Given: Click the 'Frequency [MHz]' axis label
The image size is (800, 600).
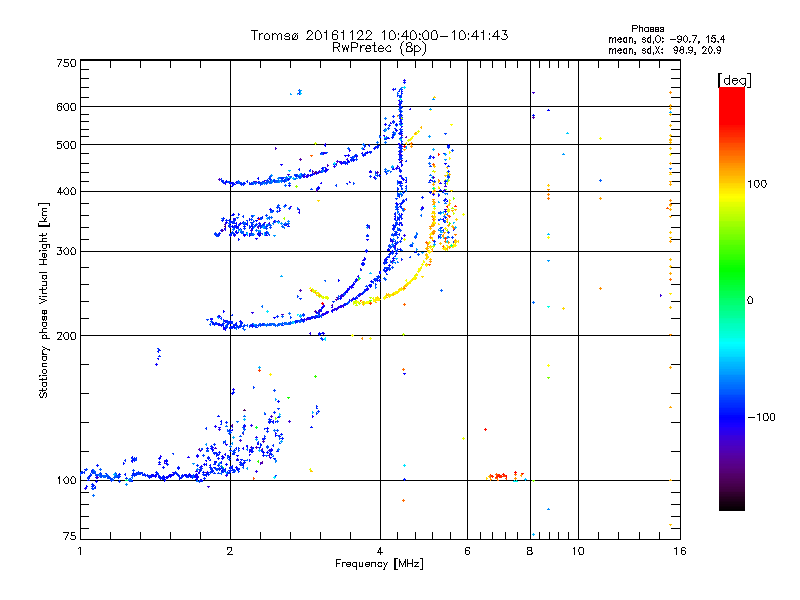Looking at the screenshot, I should [x=379, y=564].
